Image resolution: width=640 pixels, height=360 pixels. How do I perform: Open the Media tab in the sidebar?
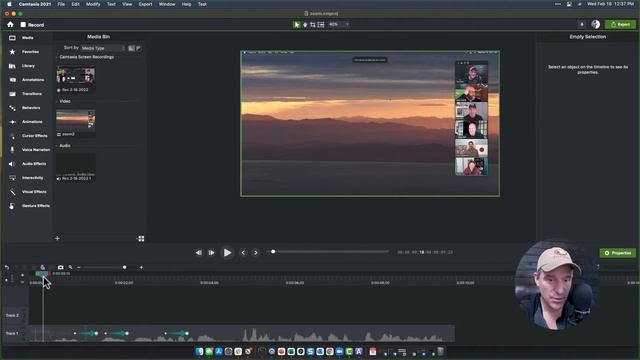coord(27,38)
